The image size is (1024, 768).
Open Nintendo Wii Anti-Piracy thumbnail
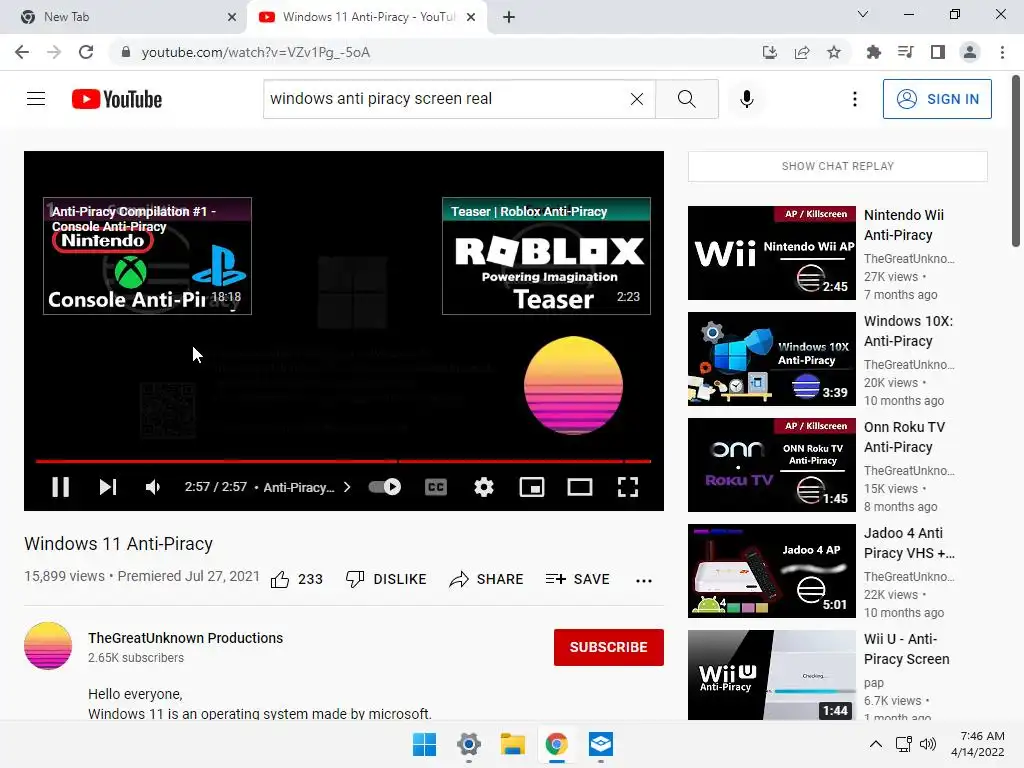pos(771,253)
